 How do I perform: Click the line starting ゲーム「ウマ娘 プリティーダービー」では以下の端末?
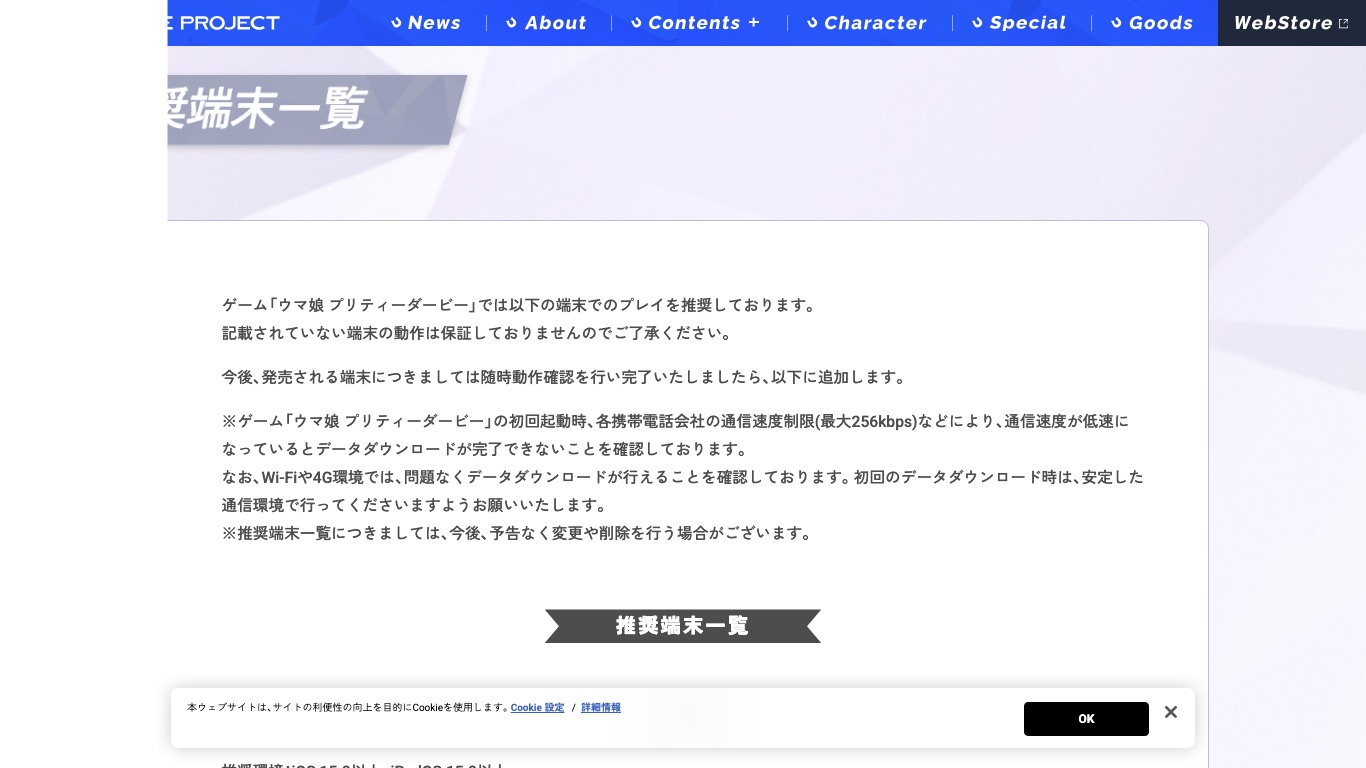click(x=520, y=305)
